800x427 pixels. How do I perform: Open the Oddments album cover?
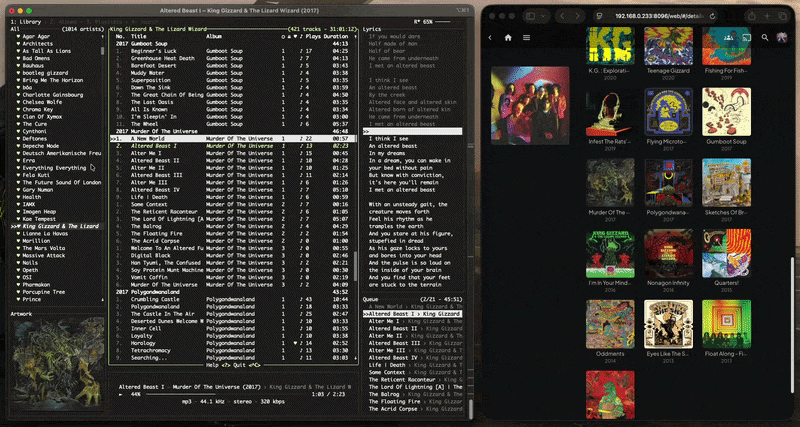pos(610,324)
